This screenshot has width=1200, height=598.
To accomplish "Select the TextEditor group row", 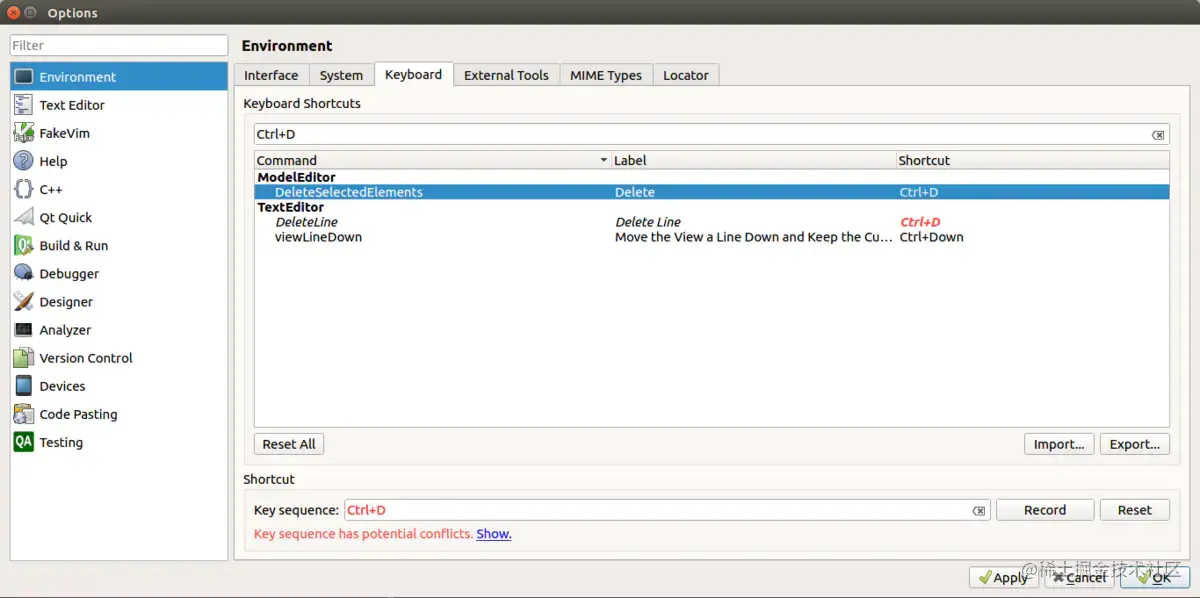I will click(x=711, y=207).
